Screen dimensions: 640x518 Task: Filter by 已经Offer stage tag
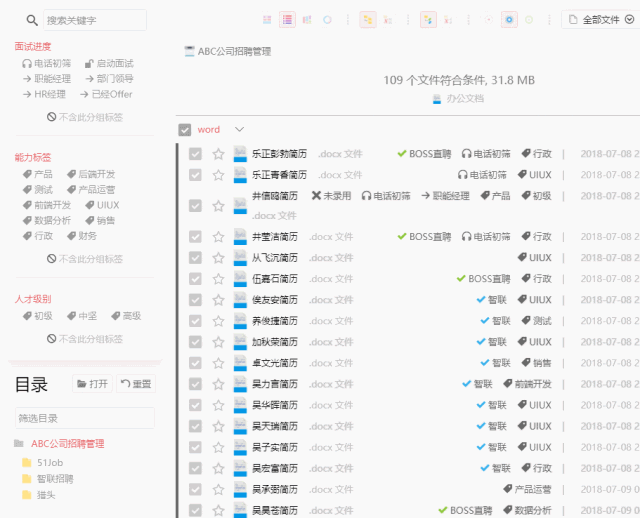coord(106,94)
